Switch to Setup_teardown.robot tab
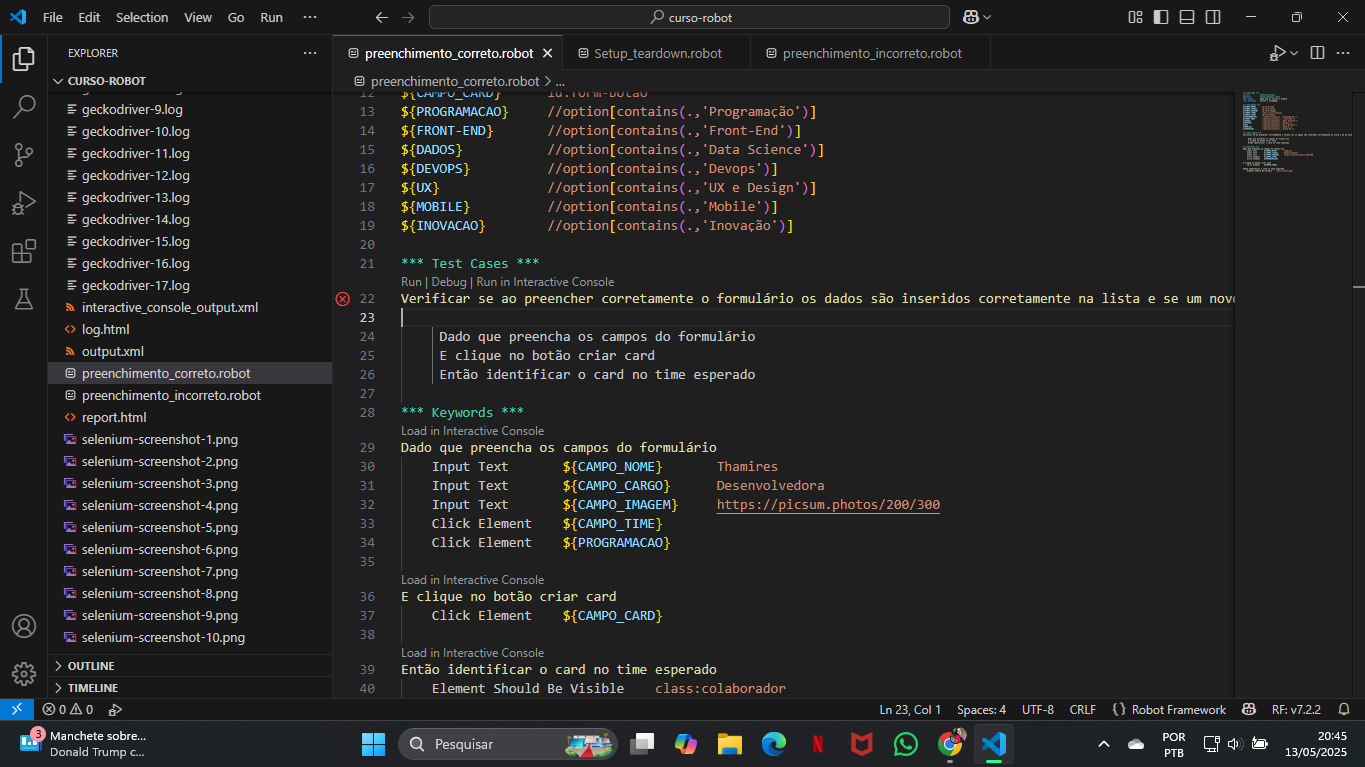1365x767 pixels. tap(657, 53)
